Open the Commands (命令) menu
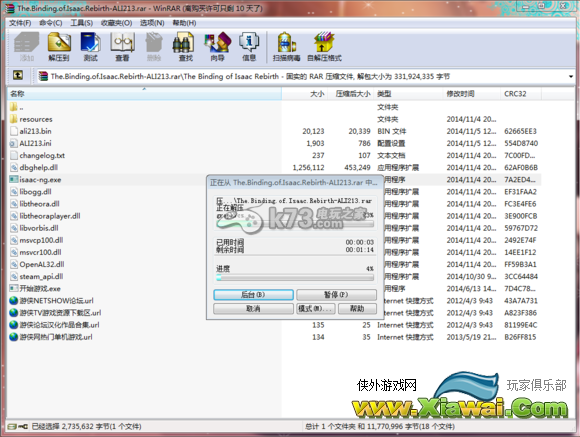The width and height of the screenshot is (580, 437). (x=51, y=23)
